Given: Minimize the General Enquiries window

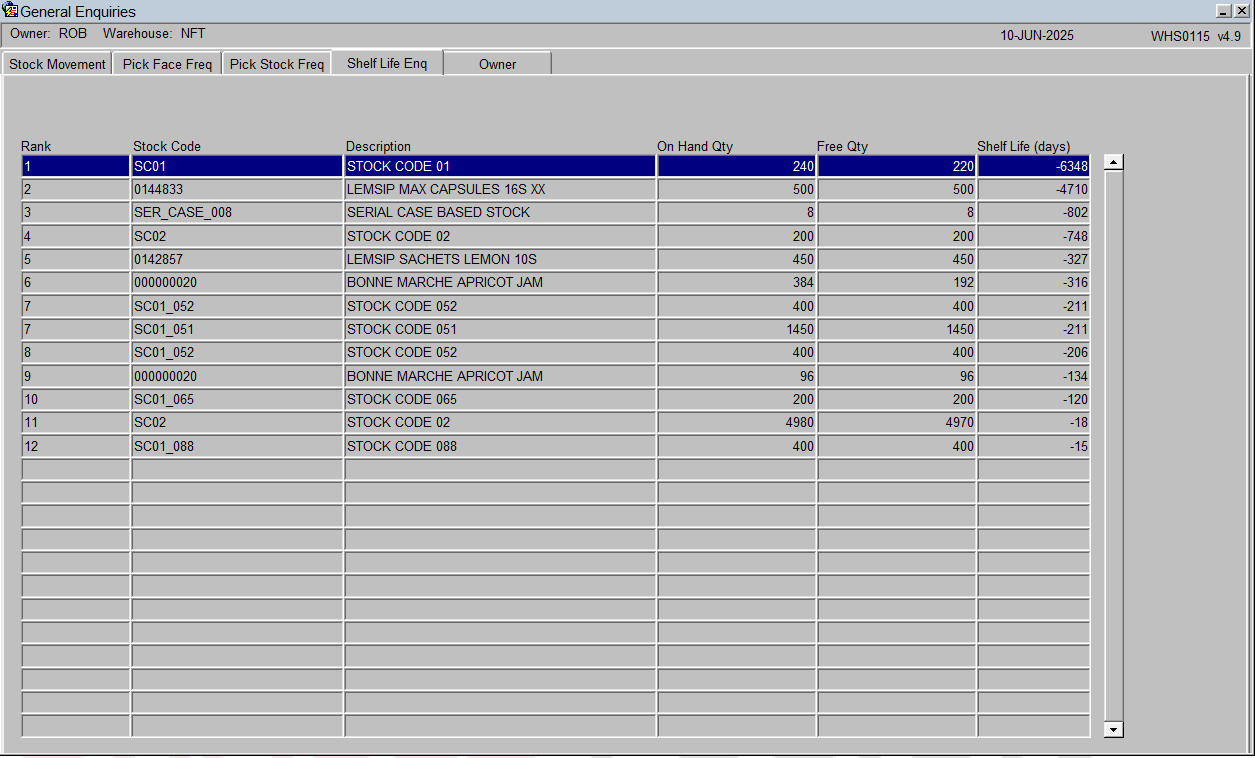Looking at the screenshot, I should 1223,11.
